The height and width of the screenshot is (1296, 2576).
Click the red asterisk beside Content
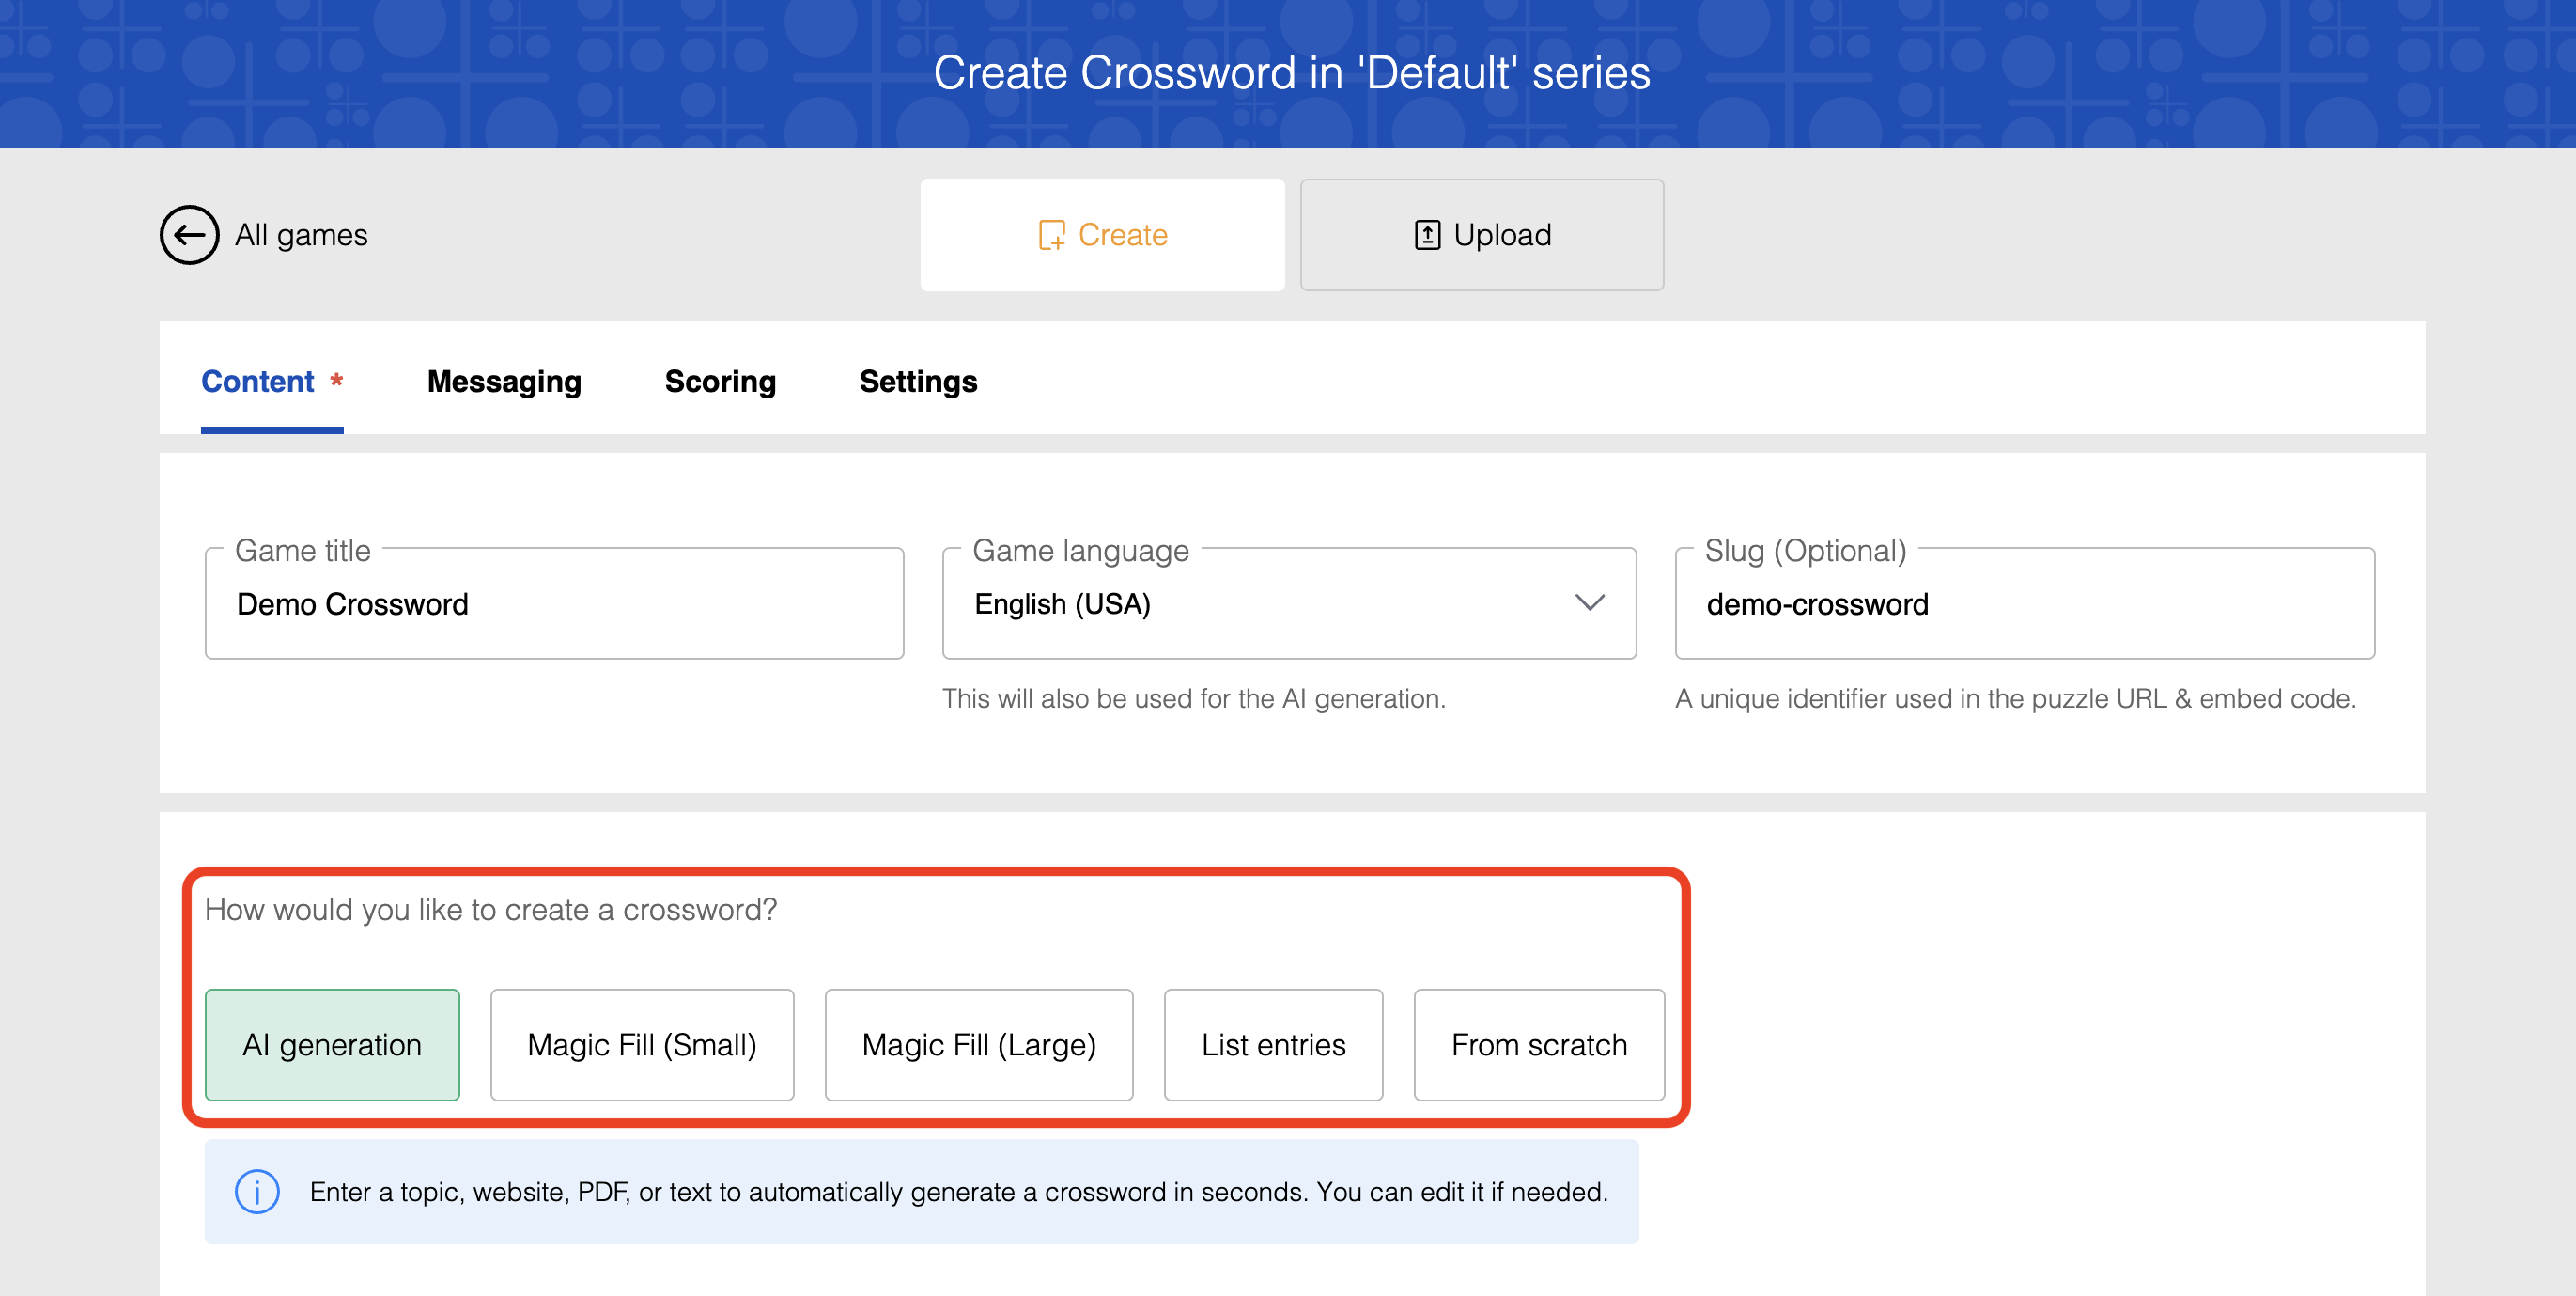coord(337,380)
